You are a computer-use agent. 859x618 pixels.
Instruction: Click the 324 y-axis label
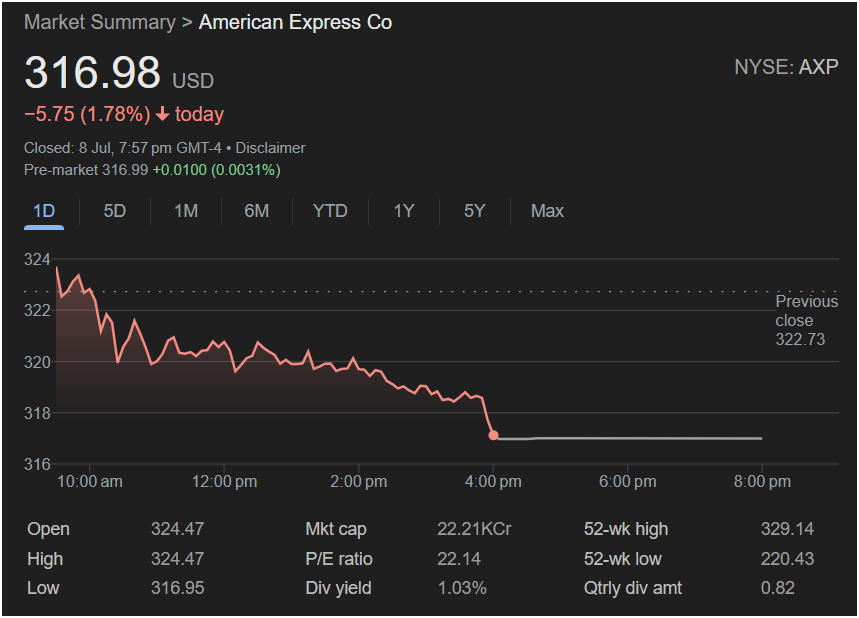click(37, 260)
